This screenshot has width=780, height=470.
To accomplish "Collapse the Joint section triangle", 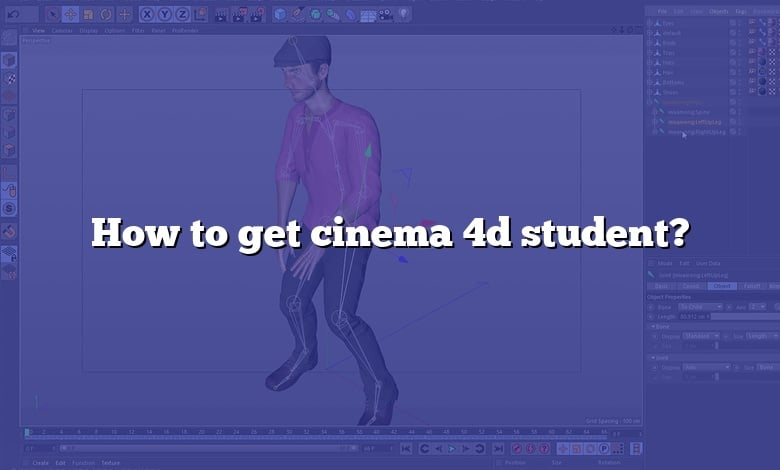I will point(653,358).
